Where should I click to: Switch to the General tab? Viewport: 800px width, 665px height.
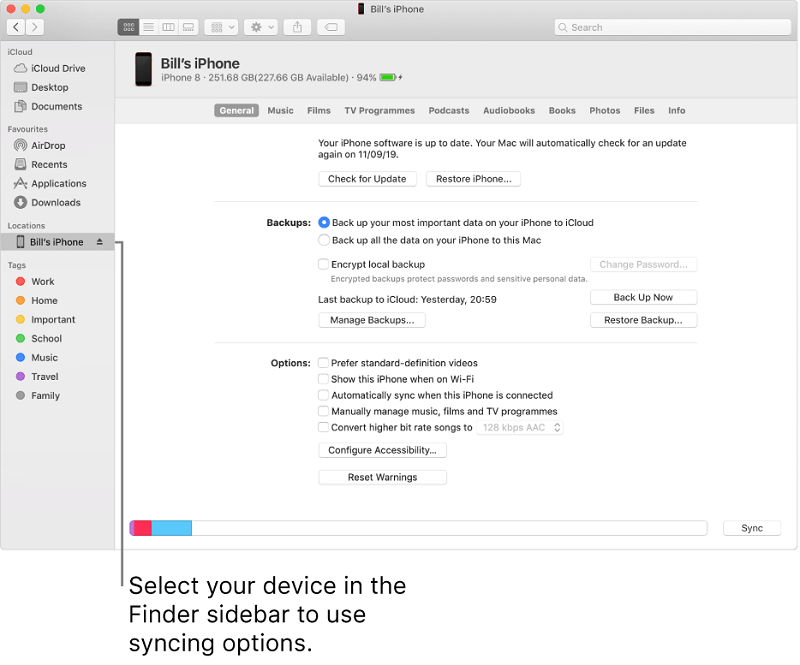click(236, 110)
